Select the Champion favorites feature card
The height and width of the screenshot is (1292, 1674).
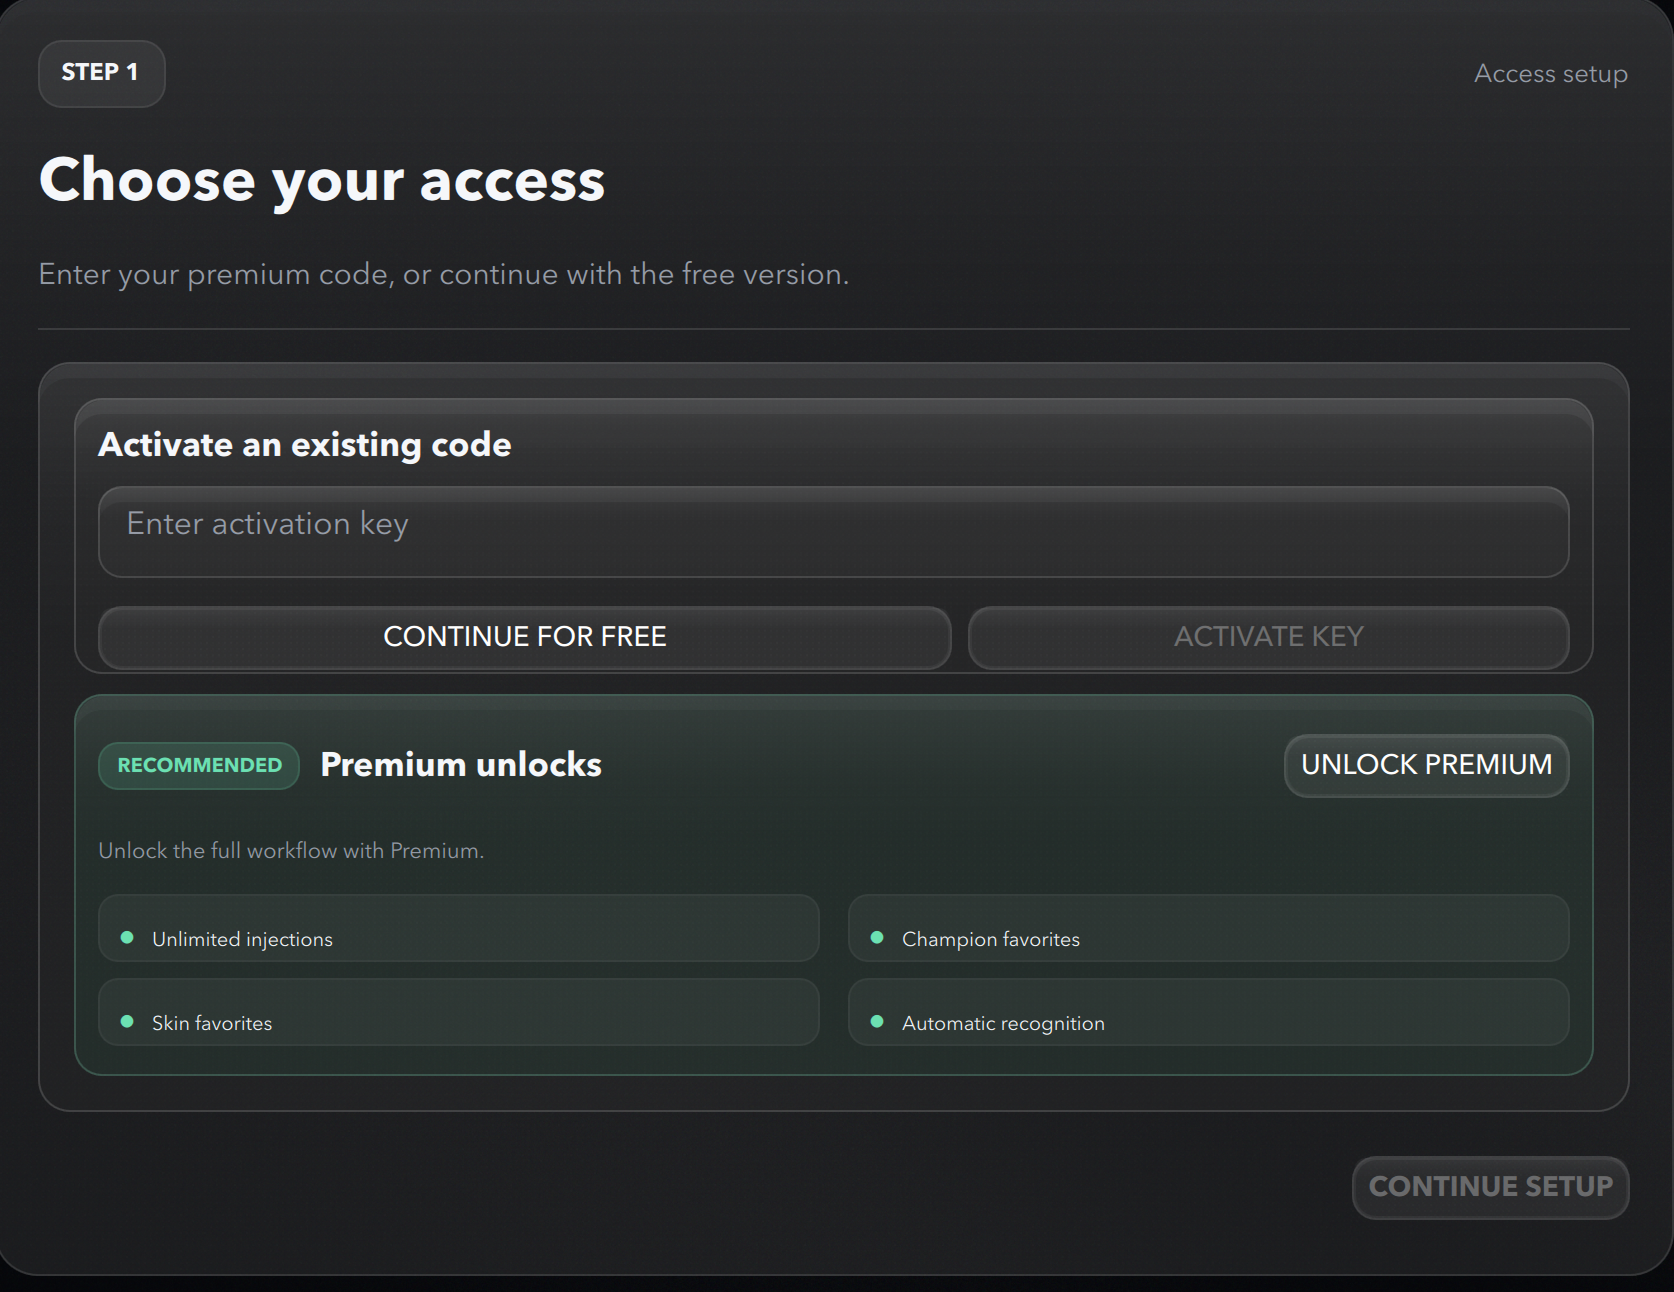tap(1207, 929)
